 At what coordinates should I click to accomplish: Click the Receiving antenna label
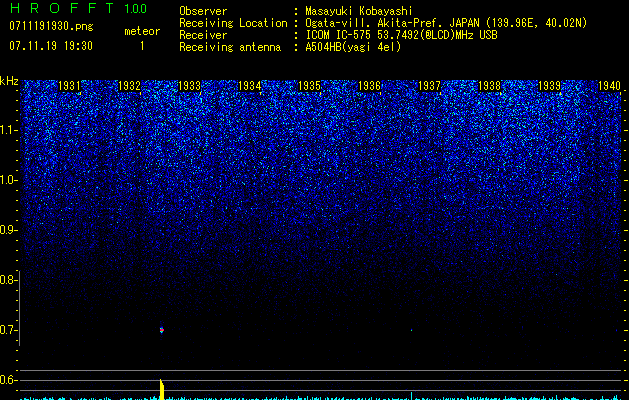coord(230,47)
